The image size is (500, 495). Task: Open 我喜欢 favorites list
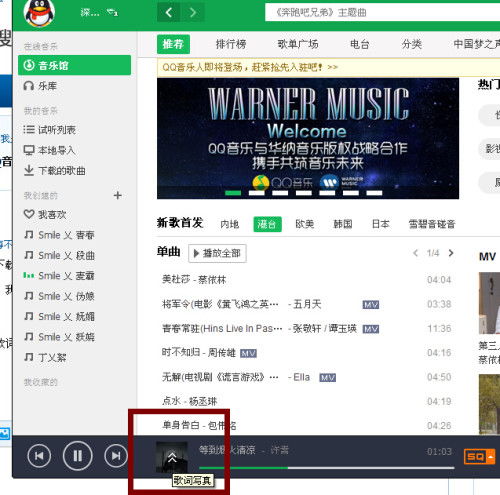click(45, 214)
